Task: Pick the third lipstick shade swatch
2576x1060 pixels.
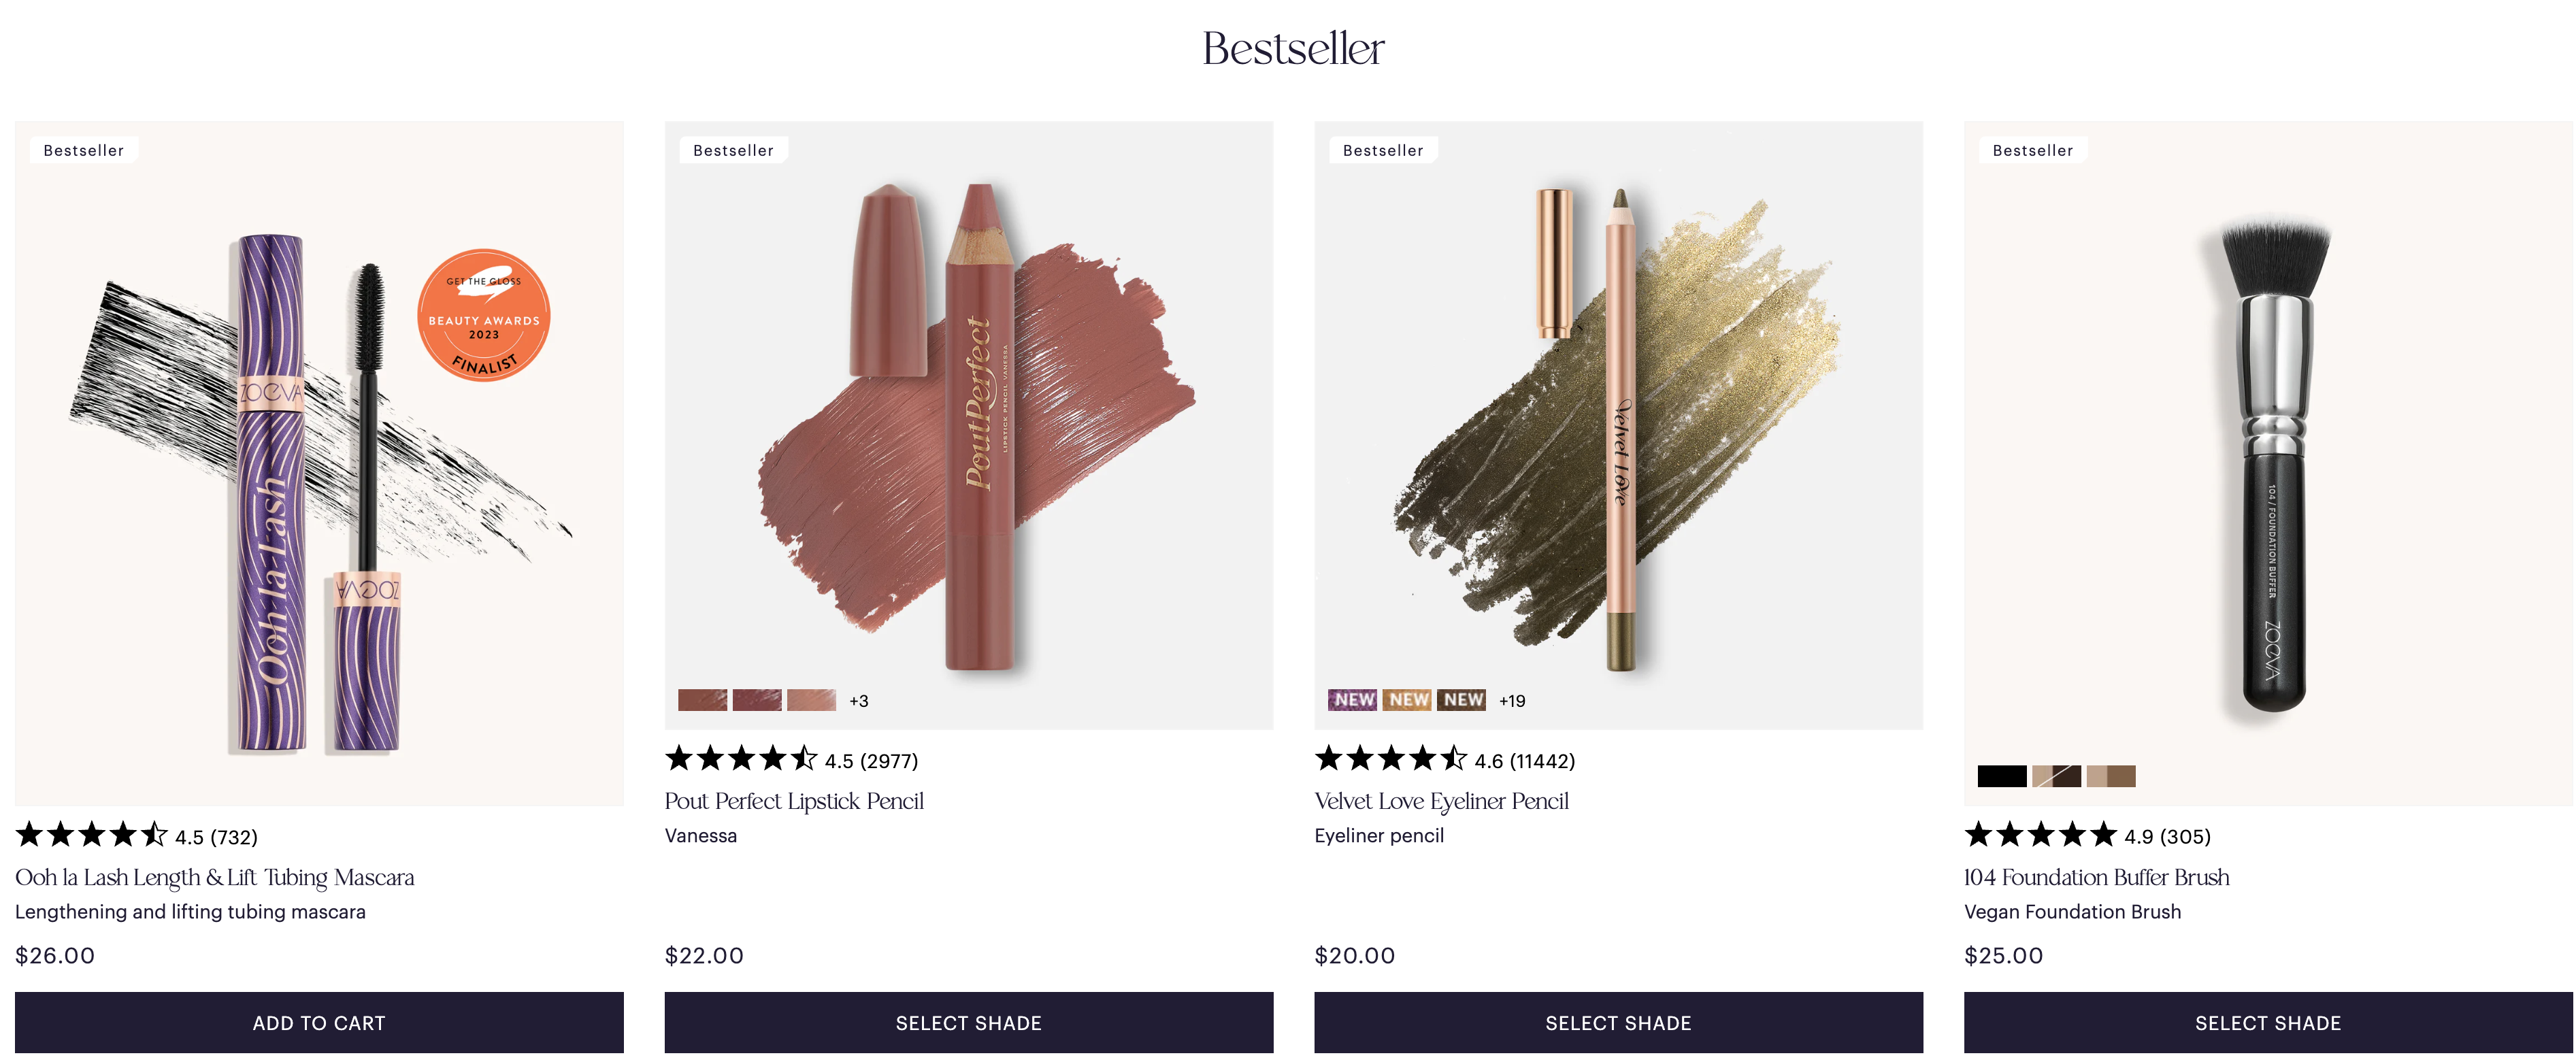Action: pyautogui.click(x=811, y=700)
